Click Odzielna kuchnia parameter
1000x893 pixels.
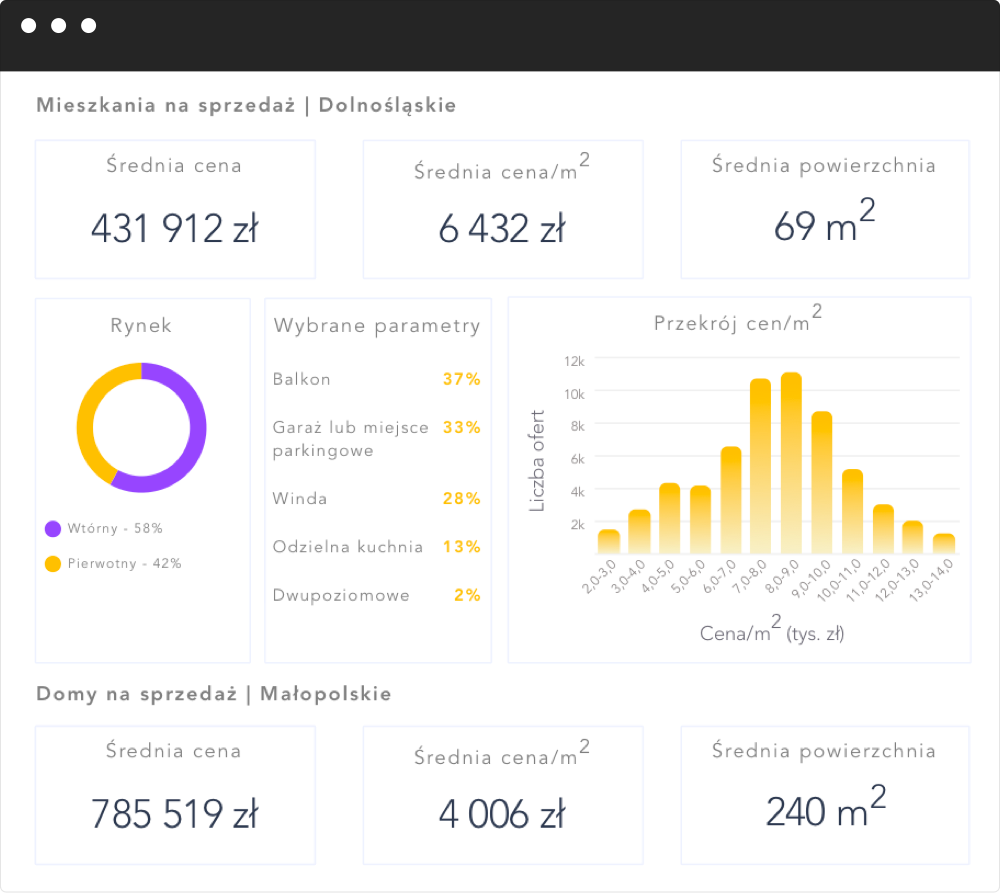pyautogui.click(x=347, y=547)
